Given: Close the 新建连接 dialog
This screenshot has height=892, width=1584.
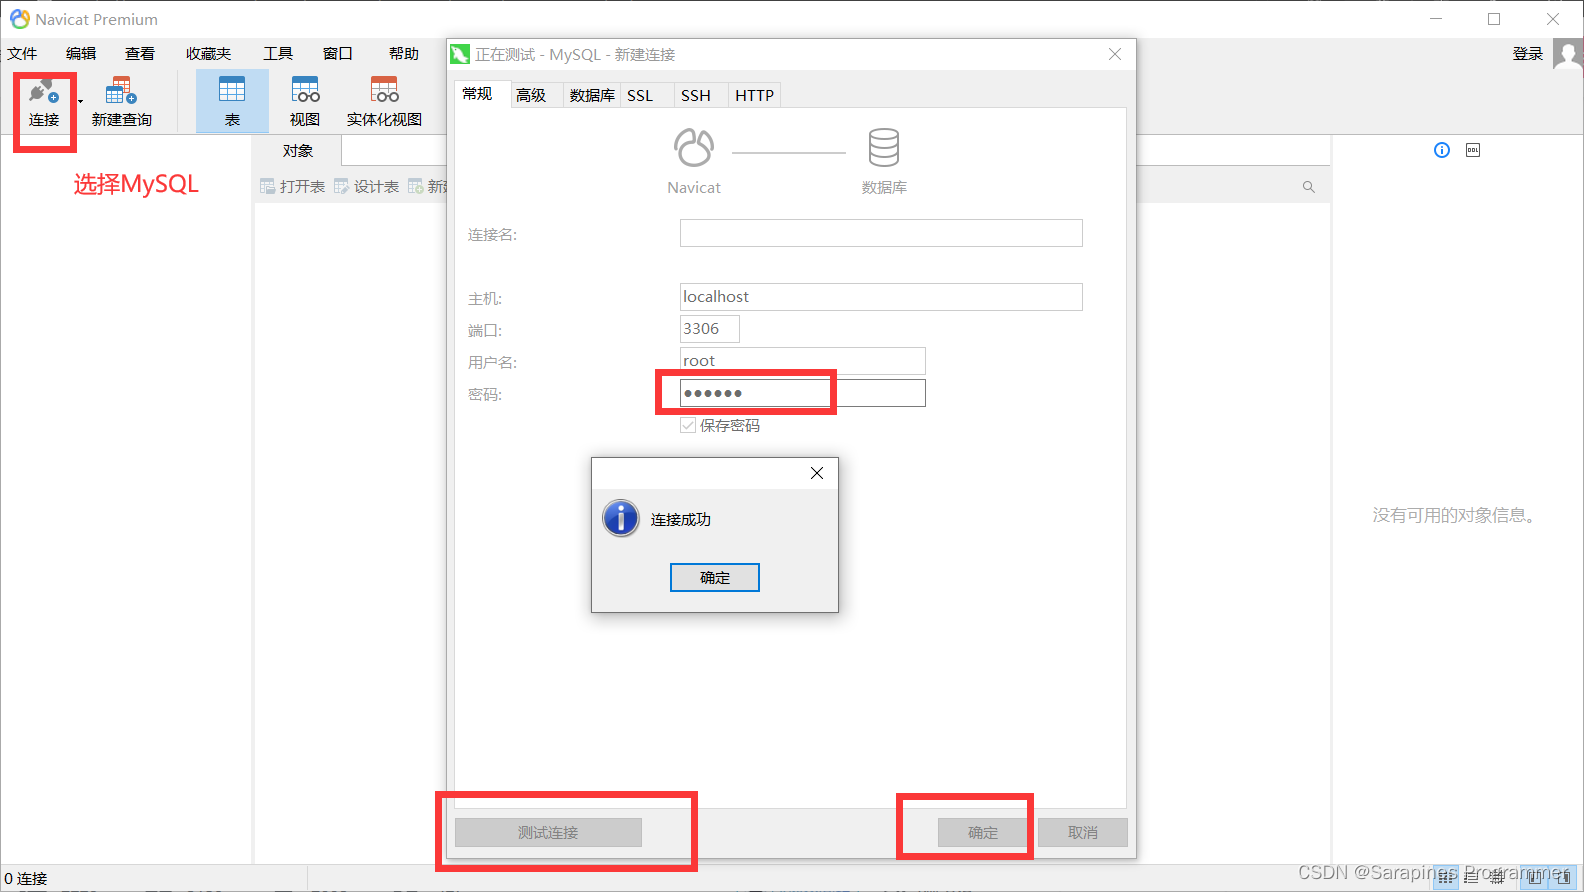Looking at the screenshot, I should (x=1115, y=54).
